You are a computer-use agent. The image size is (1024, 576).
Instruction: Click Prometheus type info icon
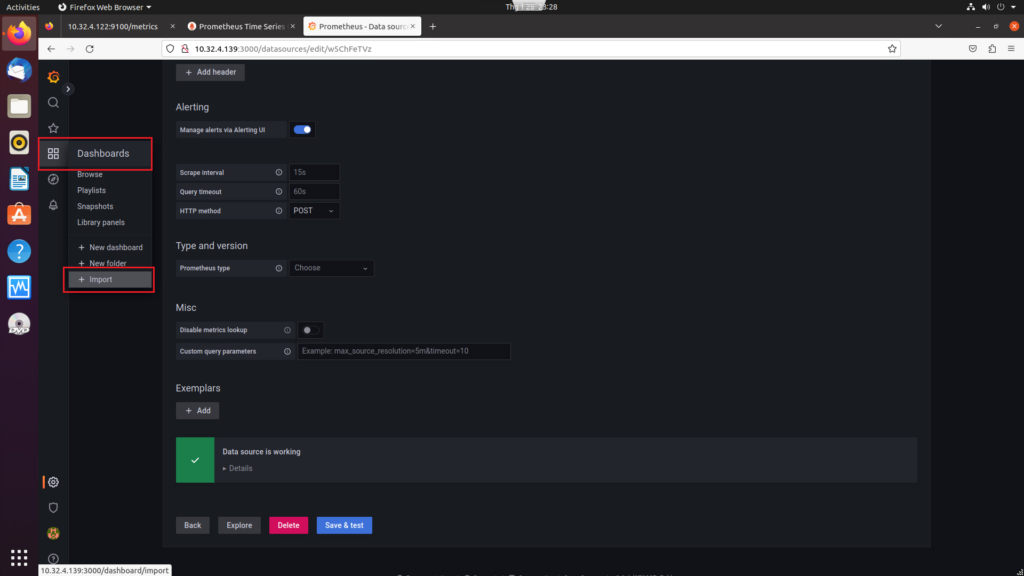click(279, 268)
